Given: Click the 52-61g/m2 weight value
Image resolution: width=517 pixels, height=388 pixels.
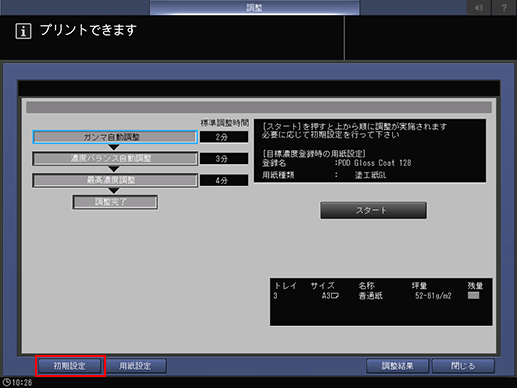Looking at the screenshot, I should [x=433, y=296].
